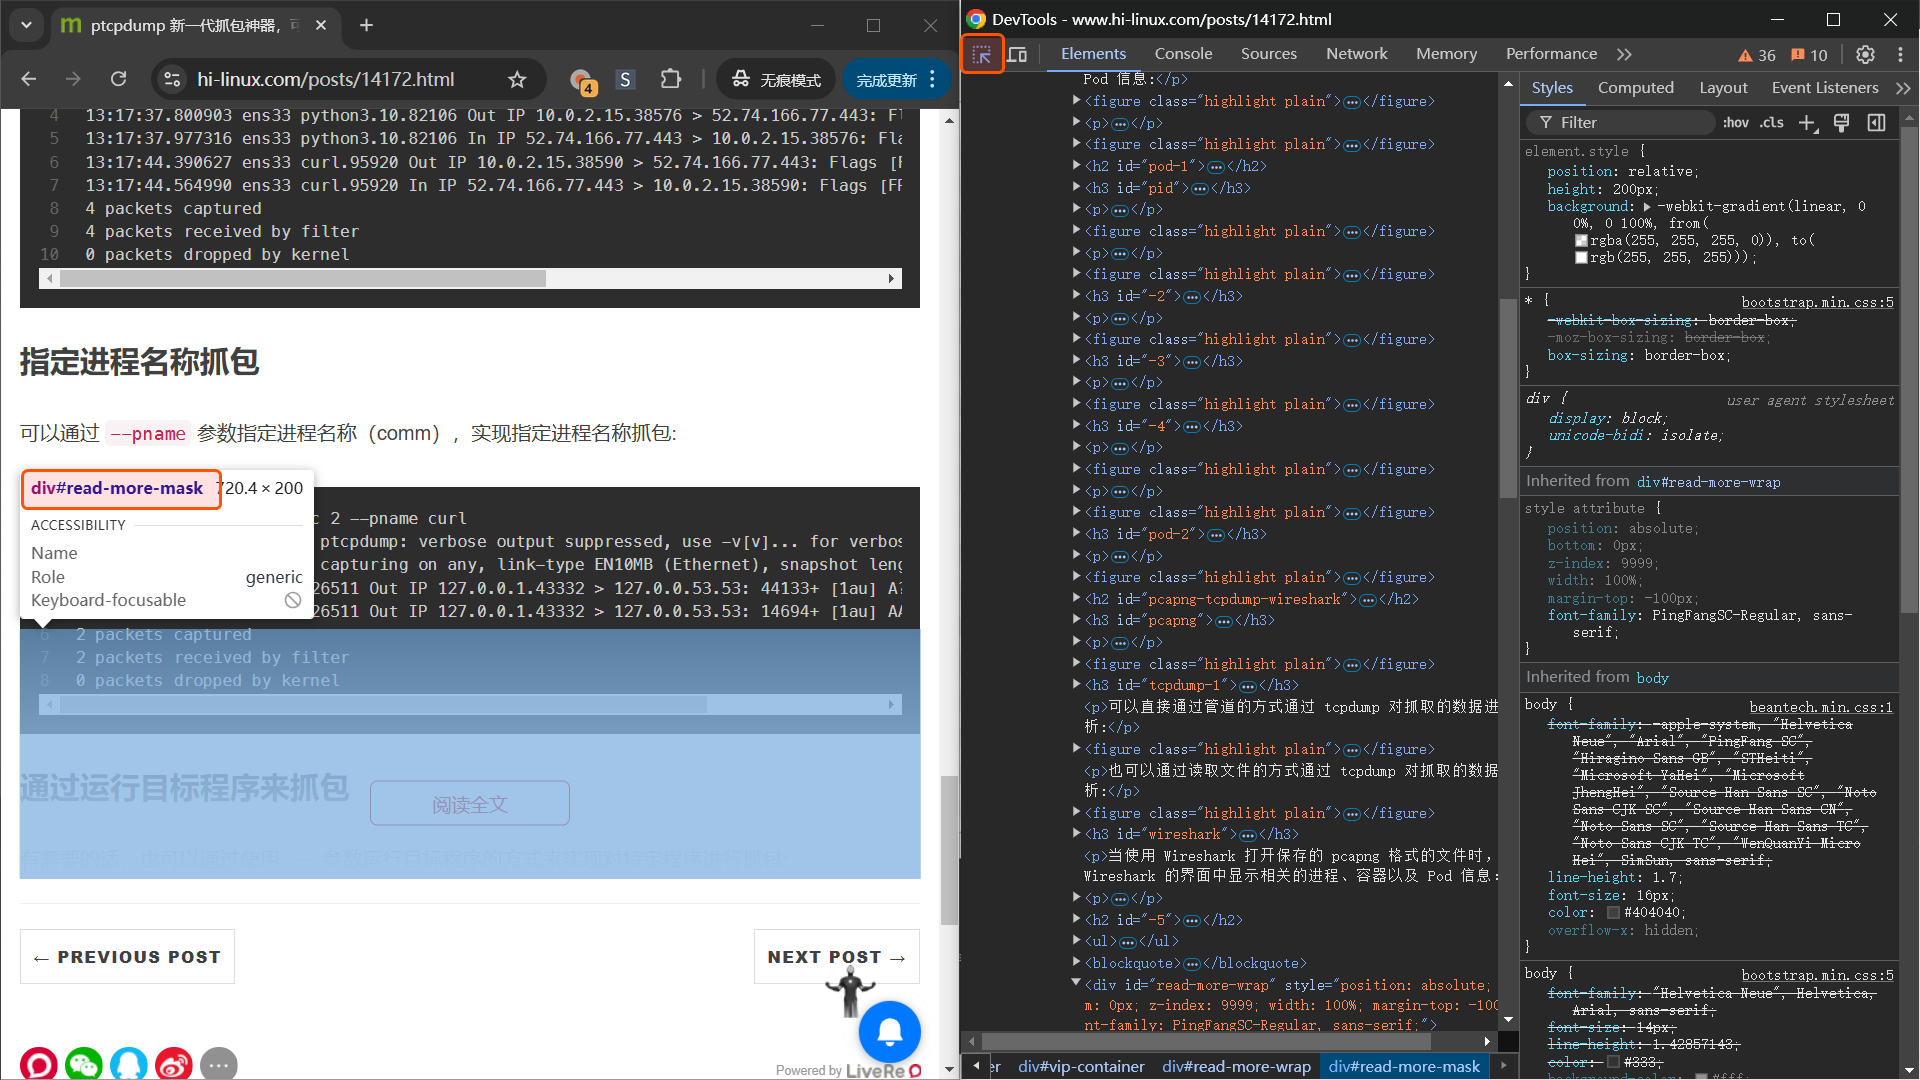Click the notification bell floating button
This screenshot has height=1080, width=1920.
click(x=889, y=1031)
